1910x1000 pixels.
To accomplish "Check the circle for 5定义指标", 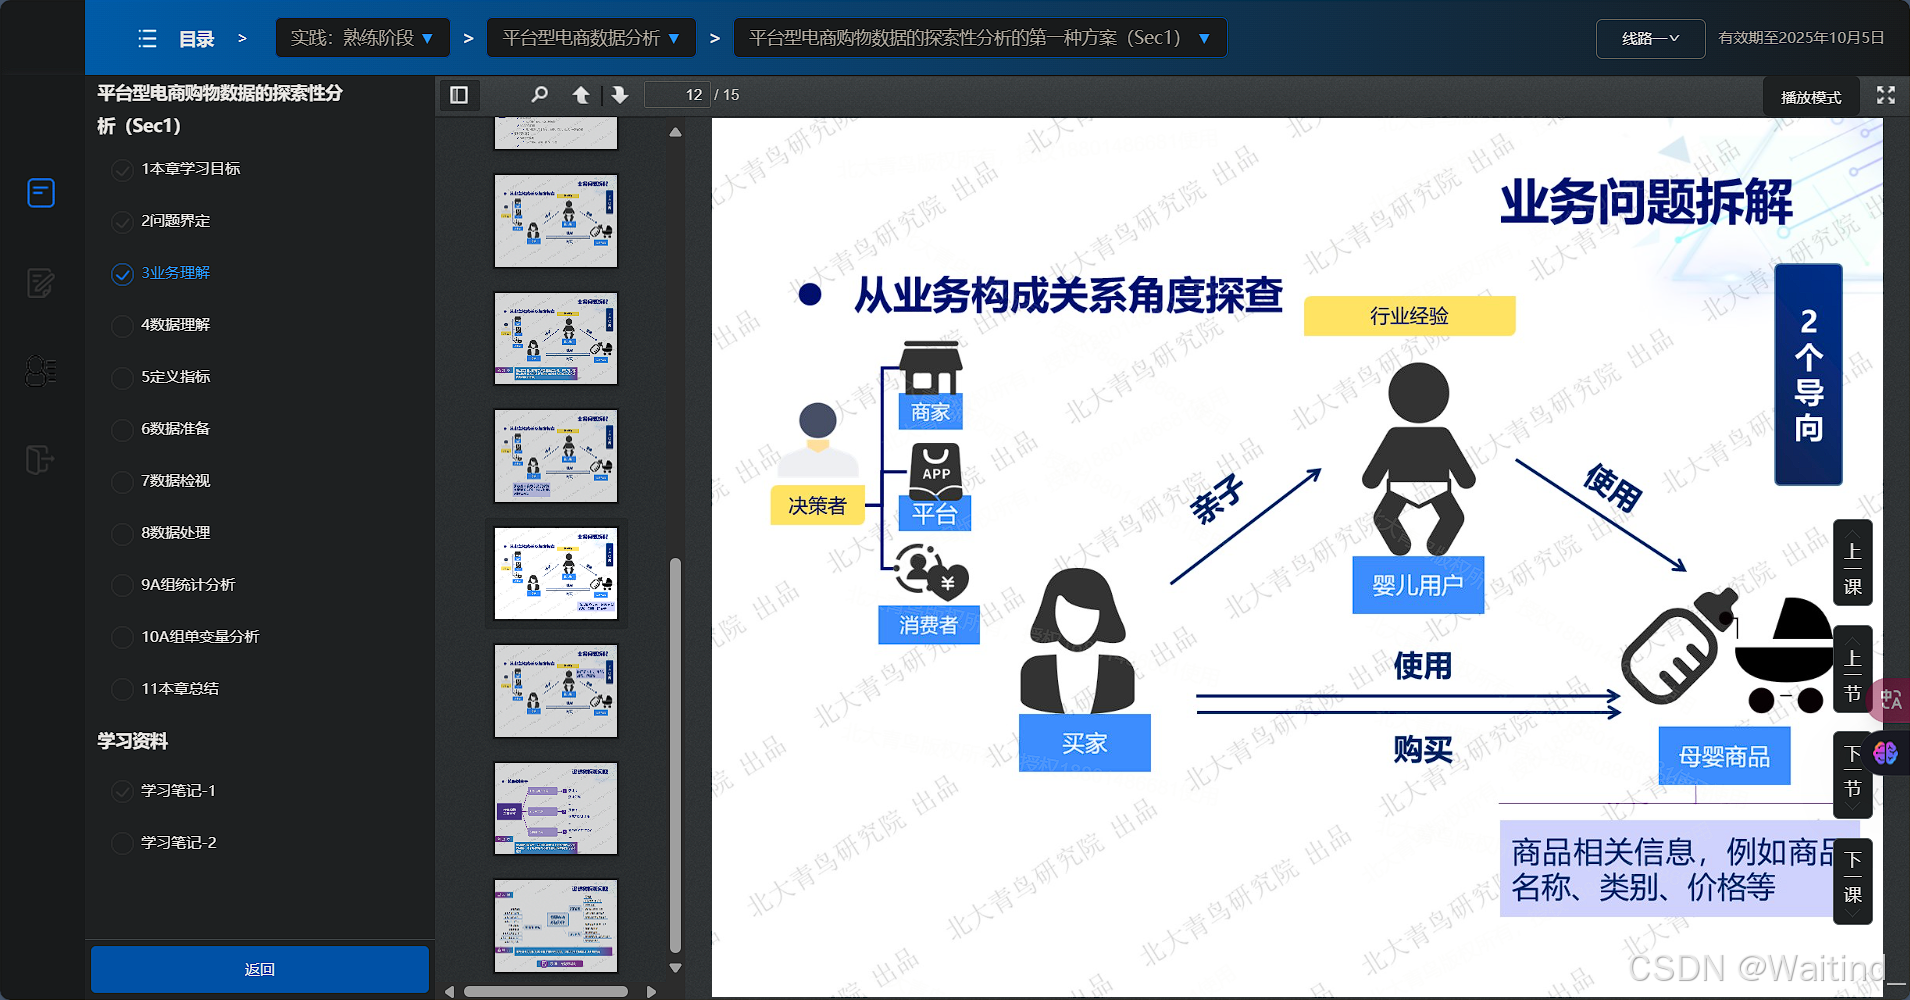I will [x=122, y=377].
